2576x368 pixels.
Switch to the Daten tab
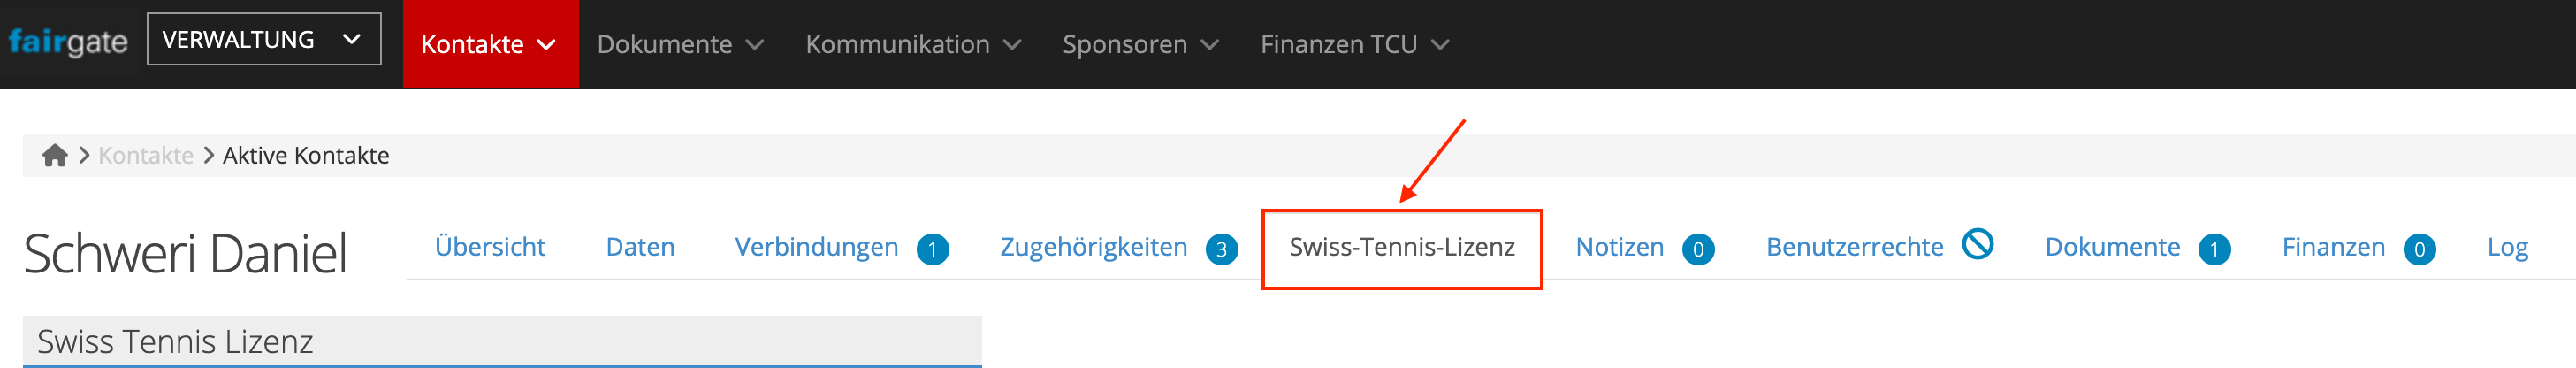point(640,247)
